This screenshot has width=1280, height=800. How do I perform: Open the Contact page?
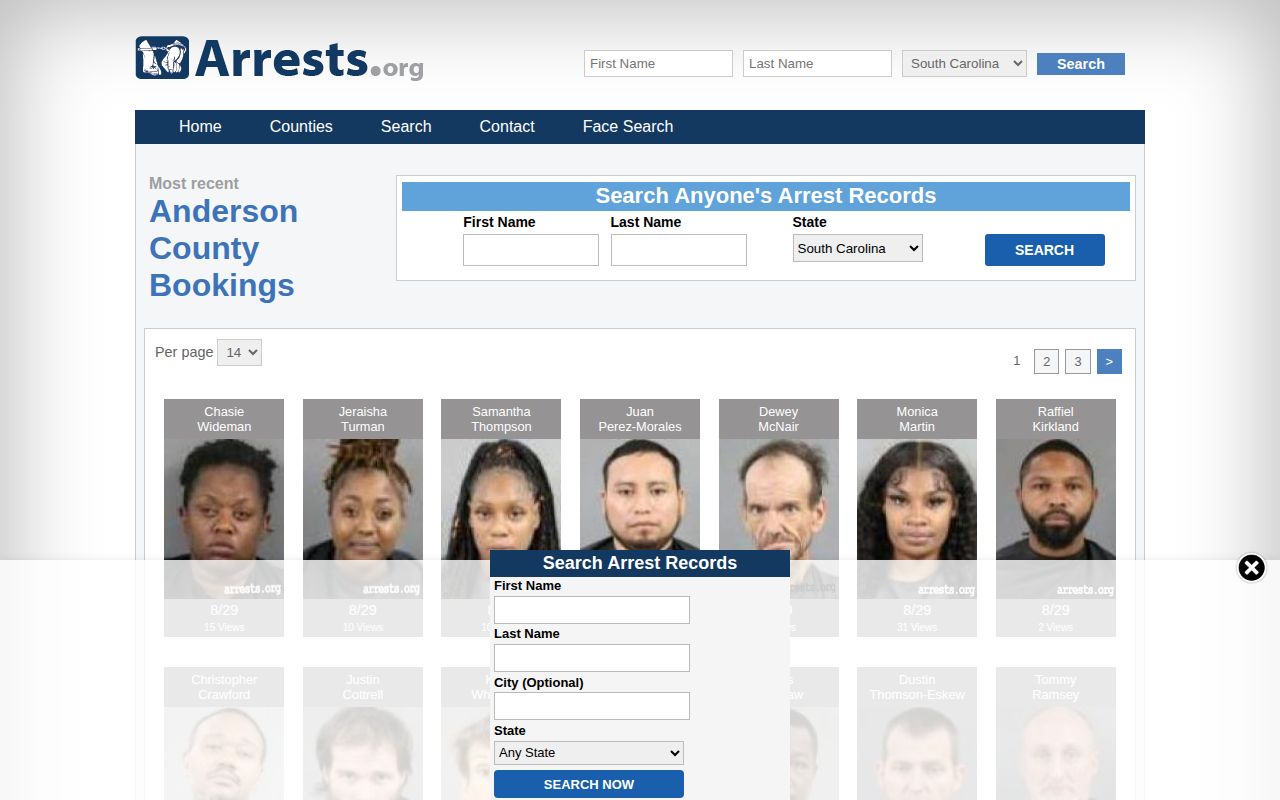pyautogui.click(x=507, y=127)
